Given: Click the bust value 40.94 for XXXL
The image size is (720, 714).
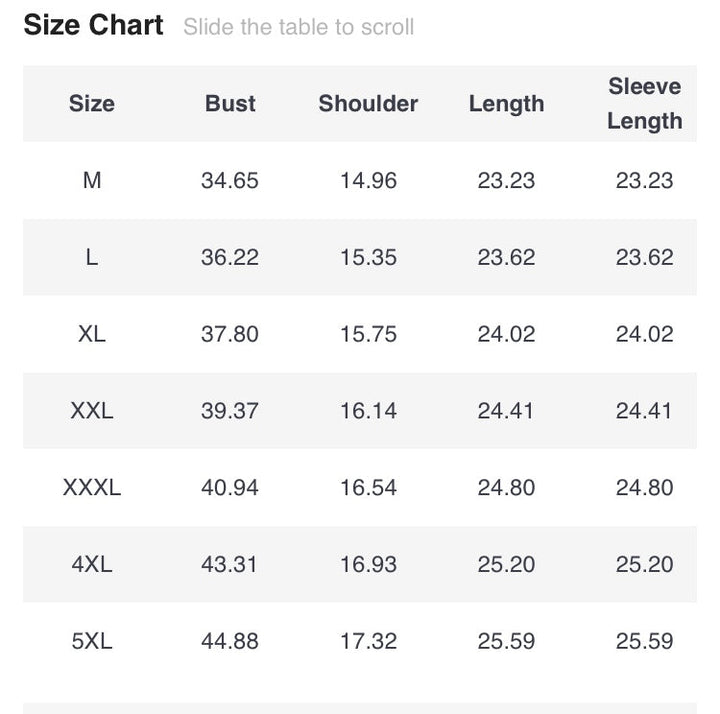Looking at the screenshot, I should 230,488.
